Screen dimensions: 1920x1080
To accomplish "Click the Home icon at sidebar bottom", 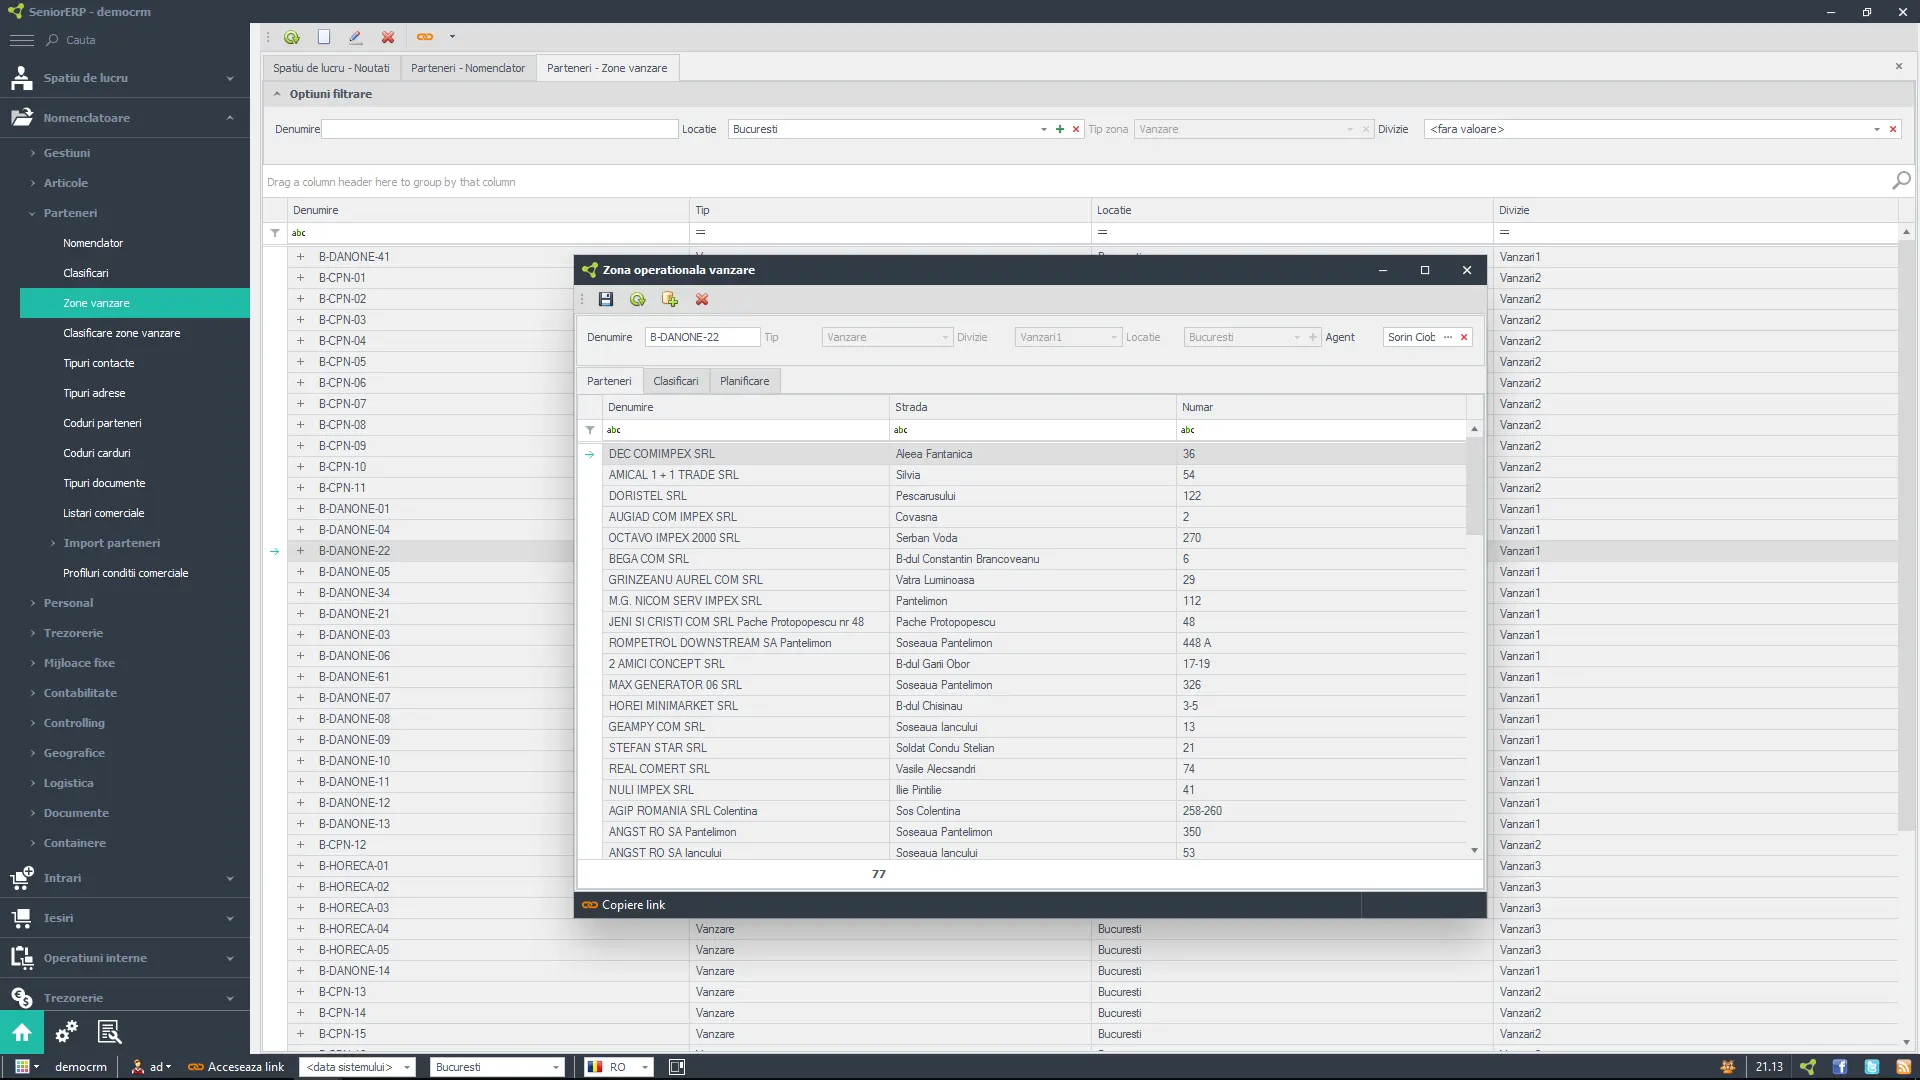I will 22,1032.
